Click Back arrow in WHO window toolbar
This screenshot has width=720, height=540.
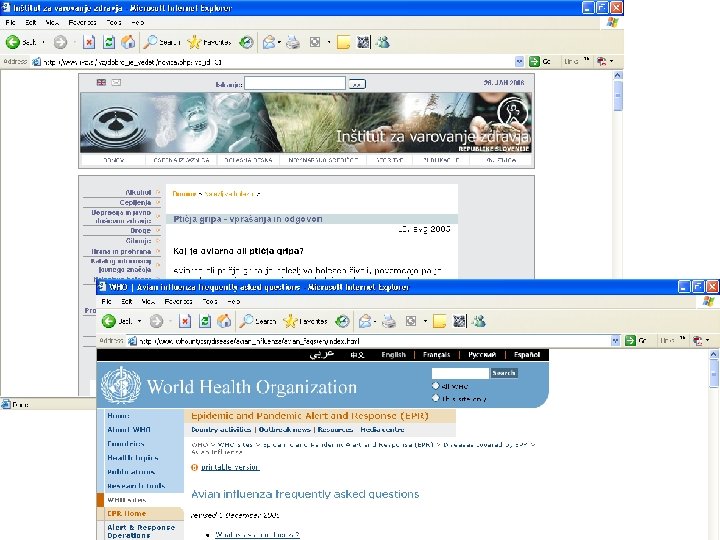[109, 321]
